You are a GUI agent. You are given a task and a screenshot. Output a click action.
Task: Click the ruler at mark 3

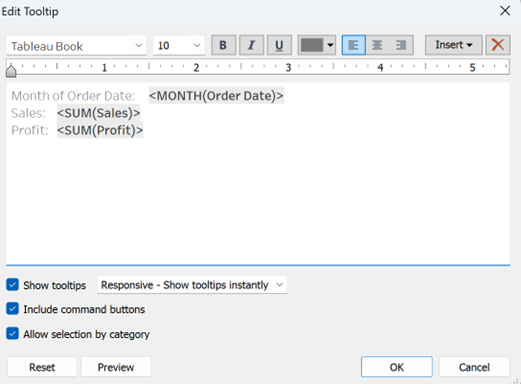coord(288,68)
